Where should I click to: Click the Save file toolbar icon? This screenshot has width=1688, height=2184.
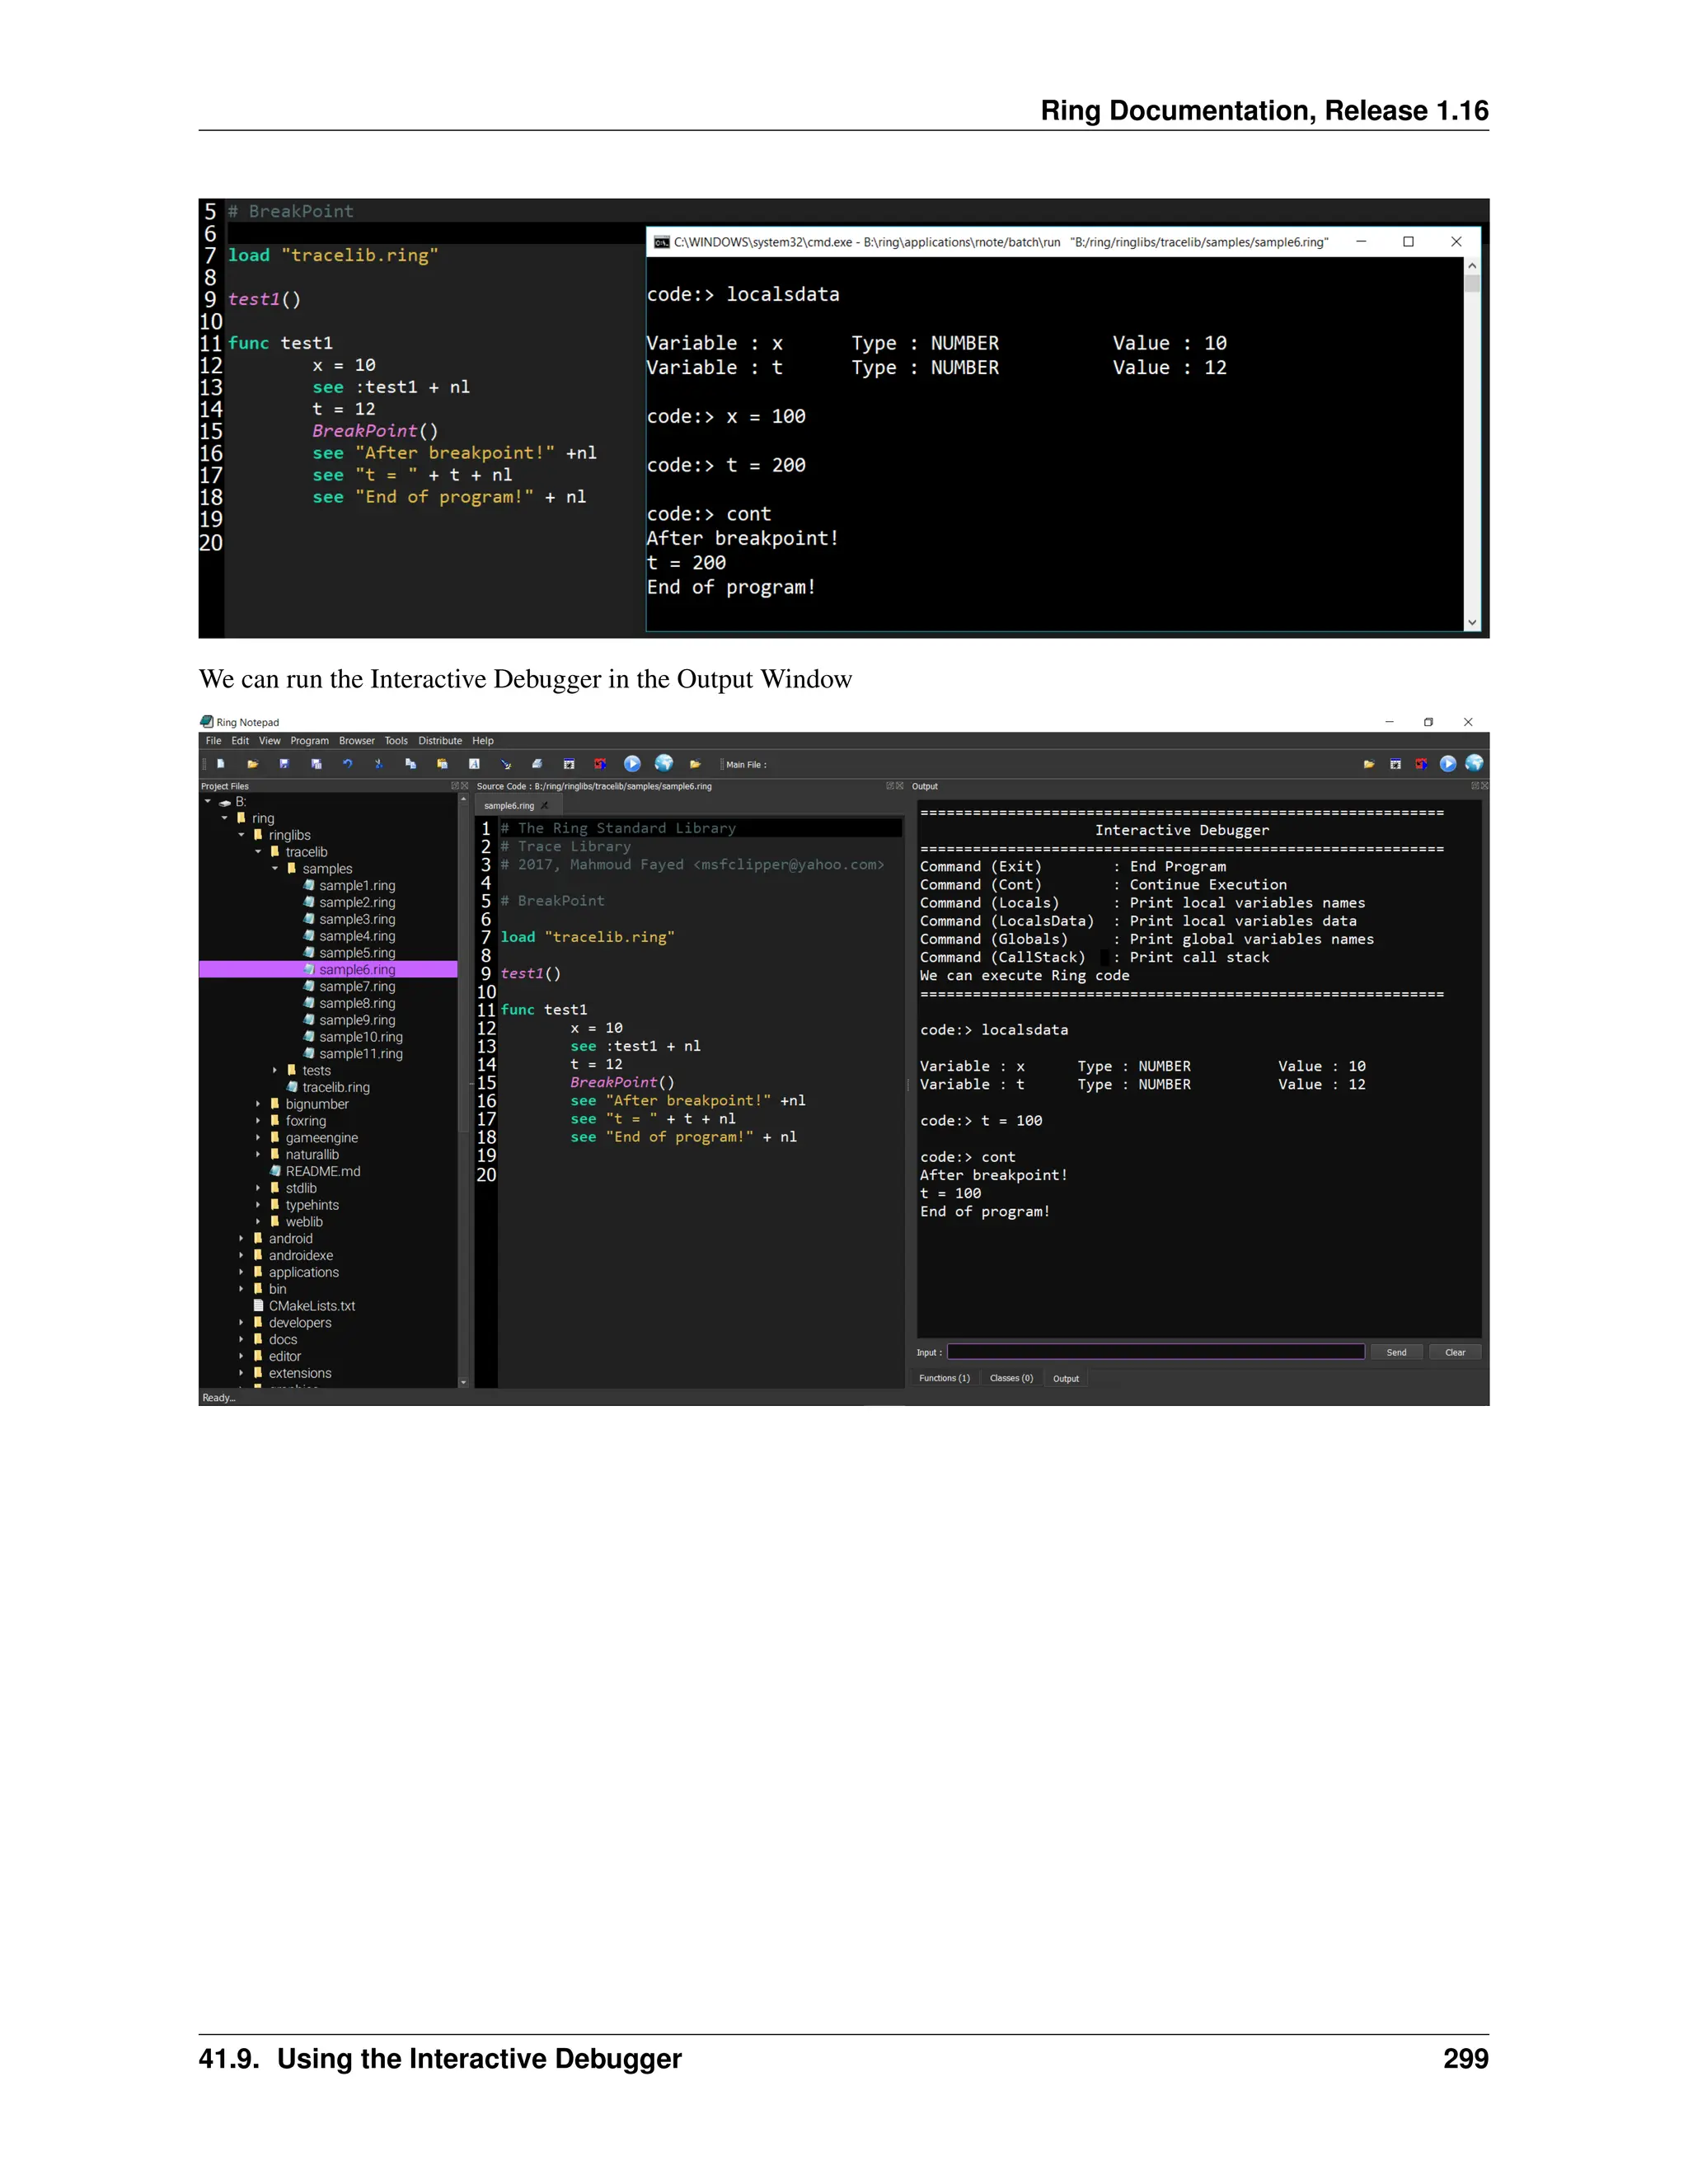pyautogui.click(x=284, y=764)
